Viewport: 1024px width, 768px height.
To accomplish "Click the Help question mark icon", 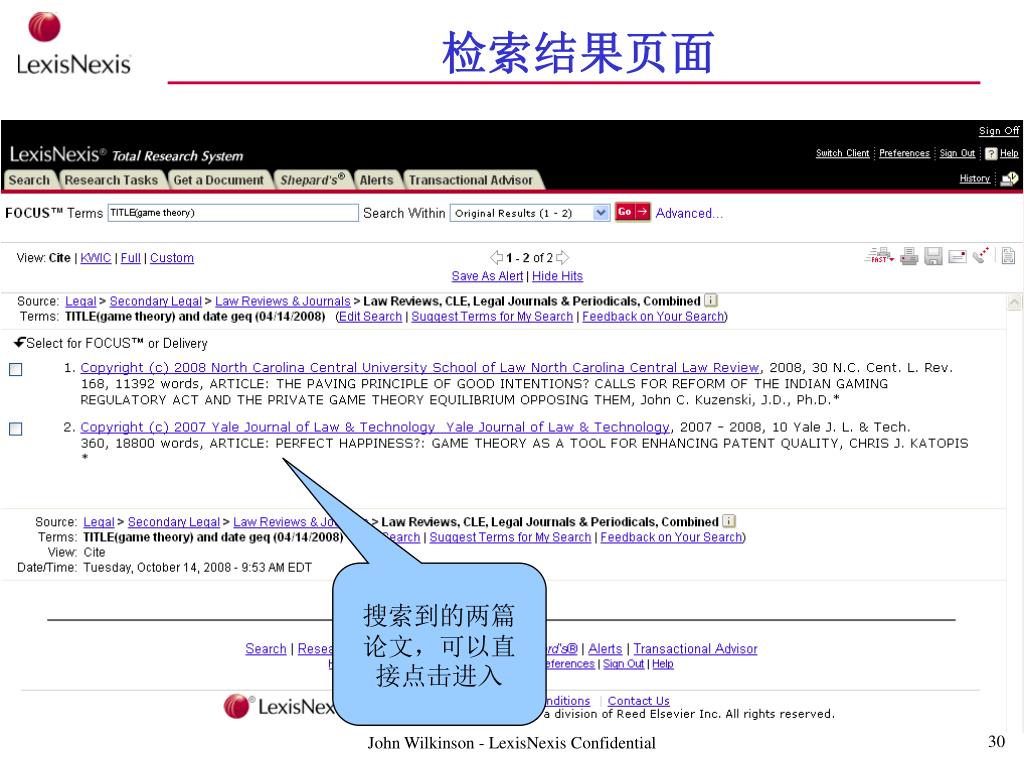I will pyautogui.click(x=991, y=153).
